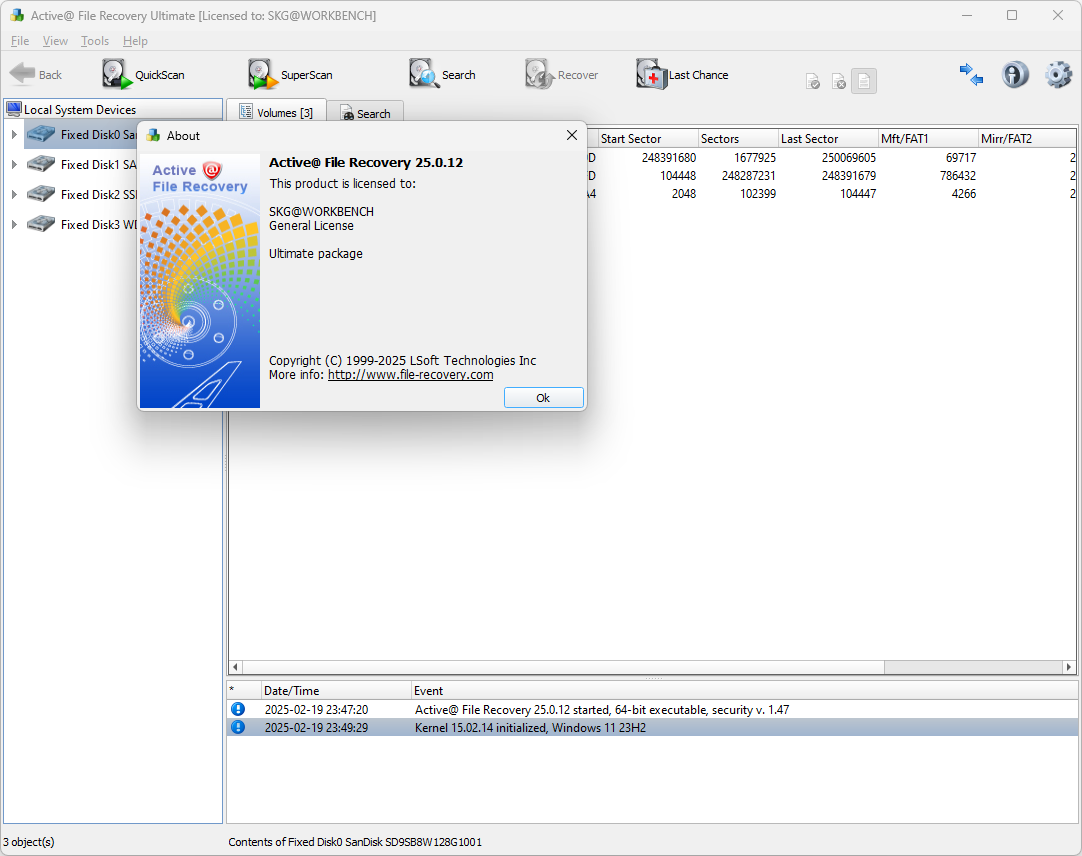Click the Active@ File Recovery banner image
This screenshot has width=1082, height=856.
(200, 281)
